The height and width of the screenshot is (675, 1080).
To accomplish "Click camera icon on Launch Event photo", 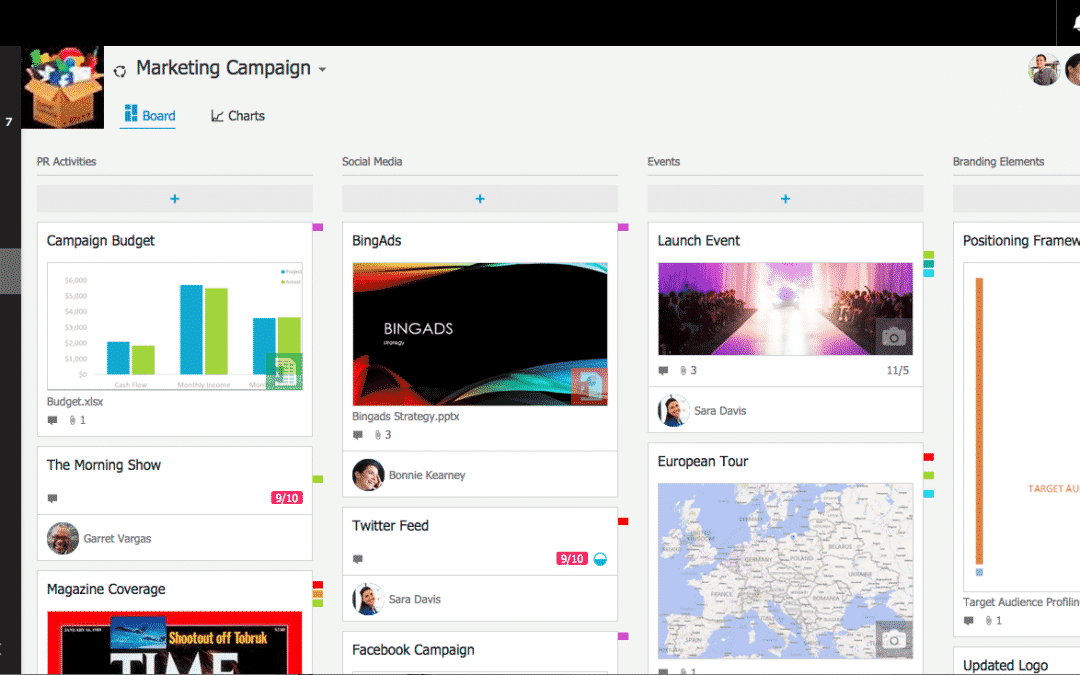I will click(894, 336).
